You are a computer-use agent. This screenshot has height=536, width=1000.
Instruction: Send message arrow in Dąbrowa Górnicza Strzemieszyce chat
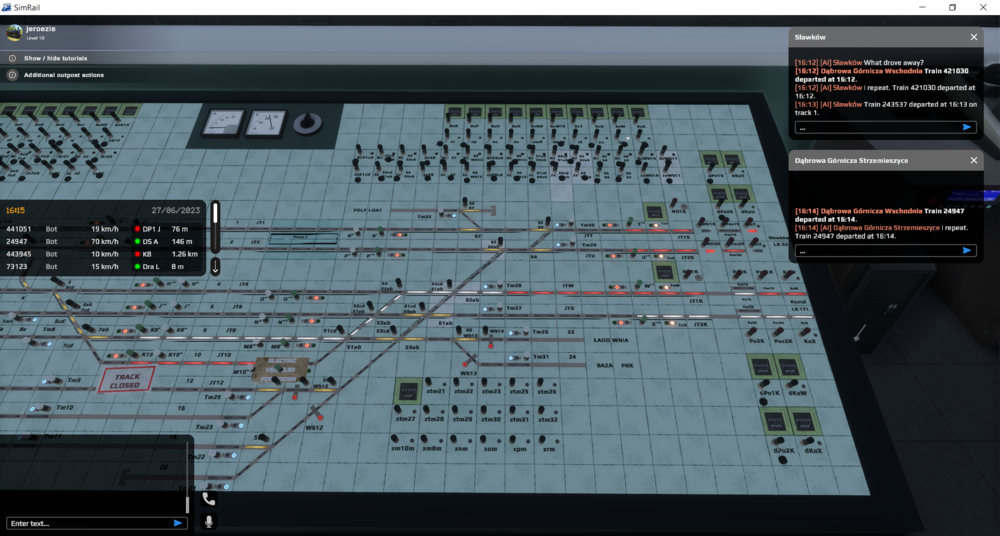point(967,250)
